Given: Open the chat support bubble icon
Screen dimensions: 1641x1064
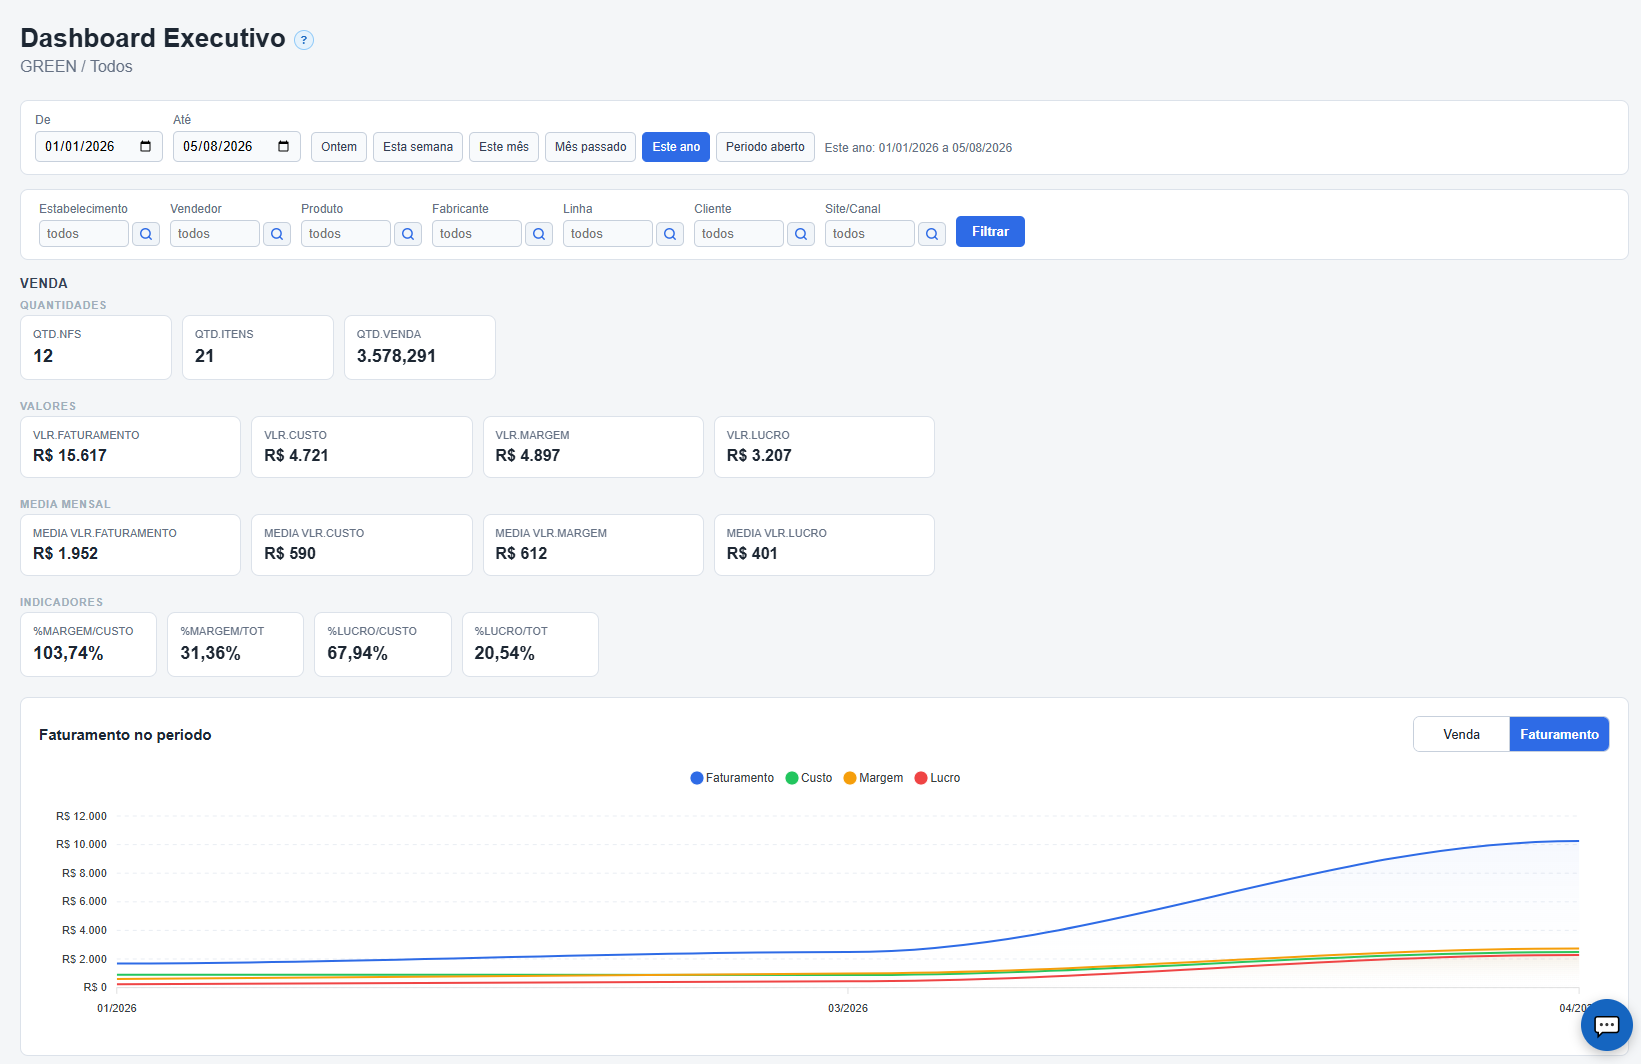Looking at the screenshot, I should tap(1606, 1025).
